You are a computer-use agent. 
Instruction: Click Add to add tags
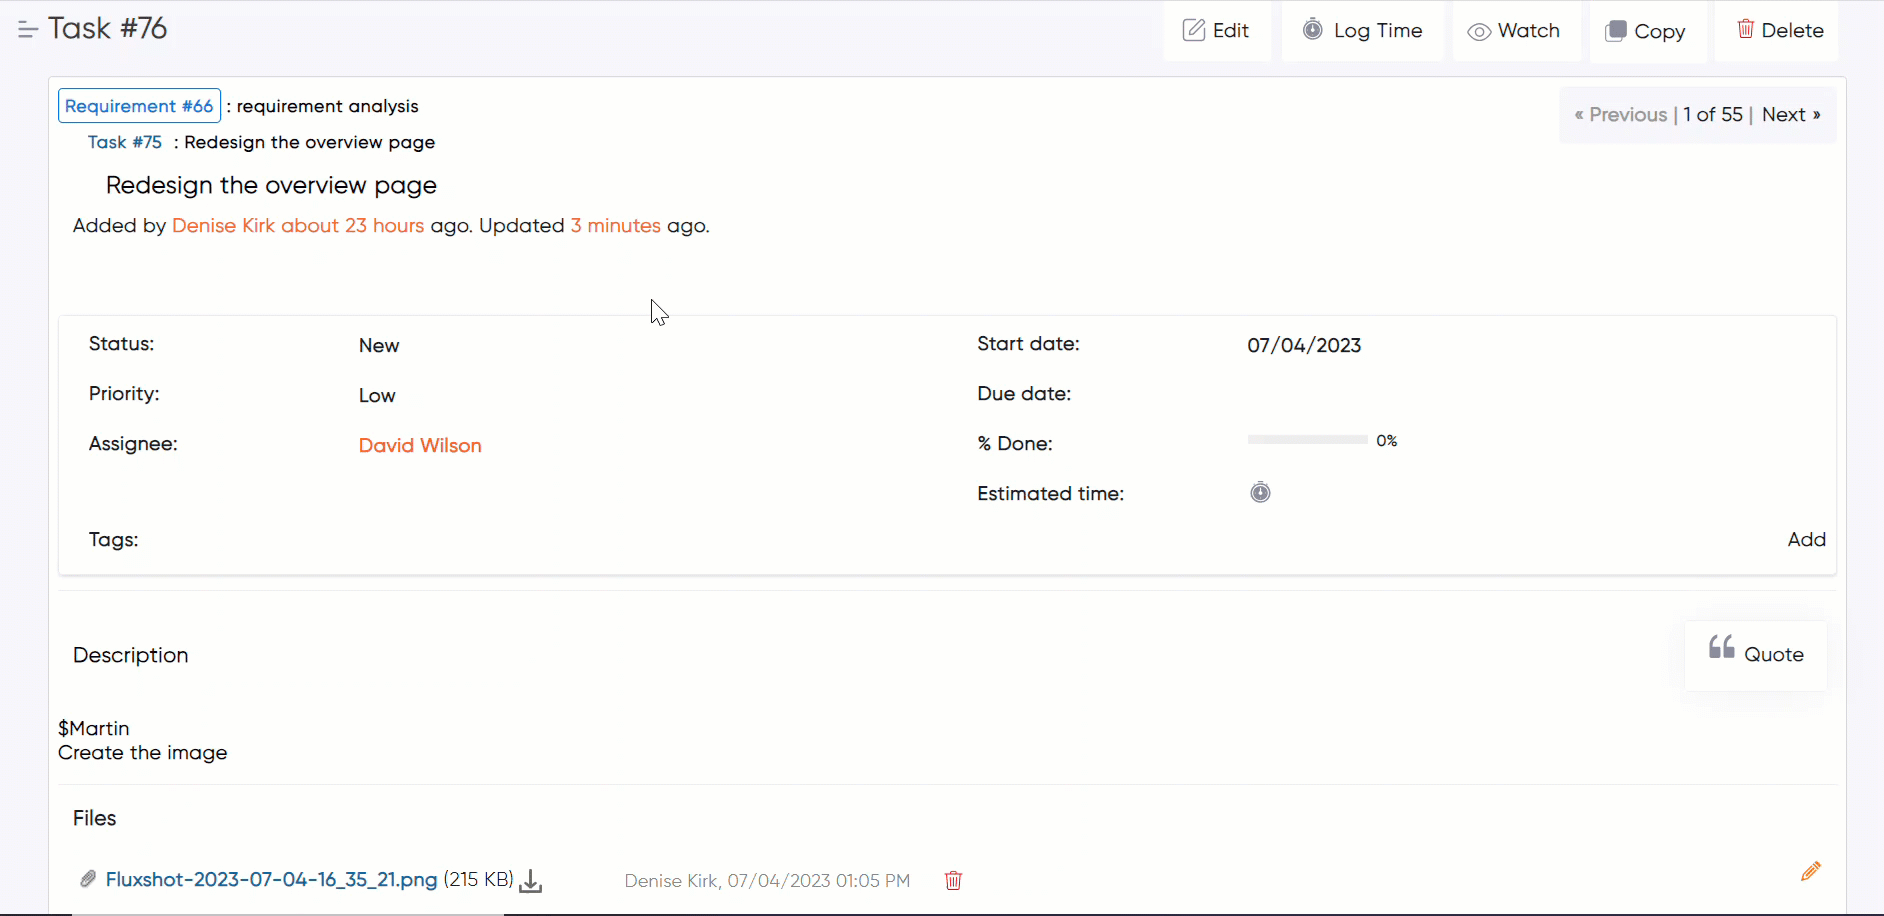pos(1806,540)
